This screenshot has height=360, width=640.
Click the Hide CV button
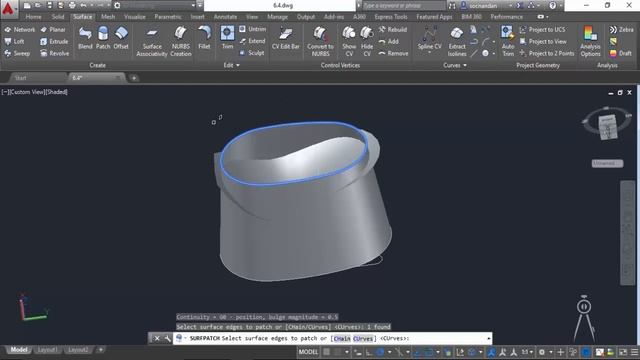pos(367,41)
